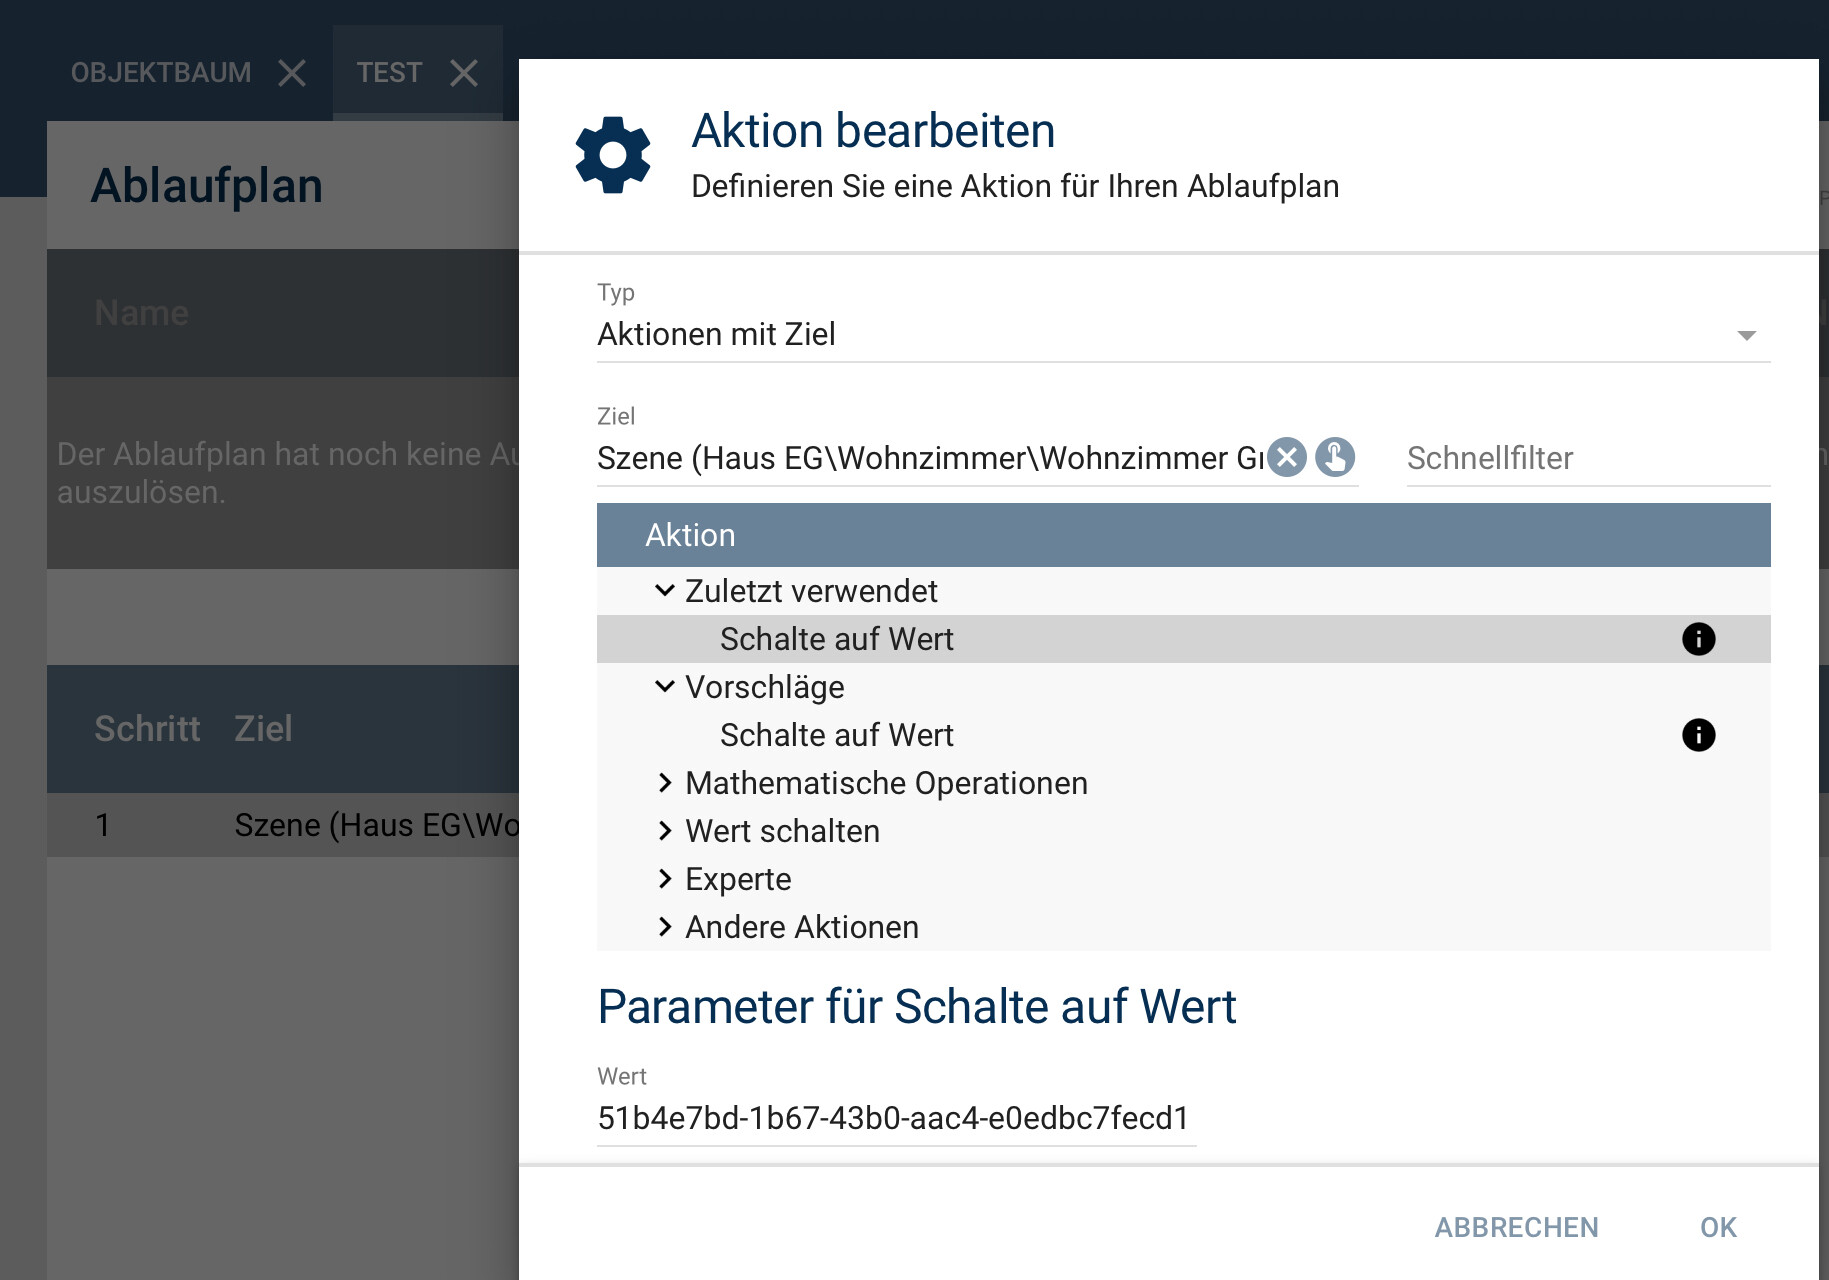Expand Andere Aktionen
The height and width of the screenshot is (1280, 1829).
click(665, 927)
